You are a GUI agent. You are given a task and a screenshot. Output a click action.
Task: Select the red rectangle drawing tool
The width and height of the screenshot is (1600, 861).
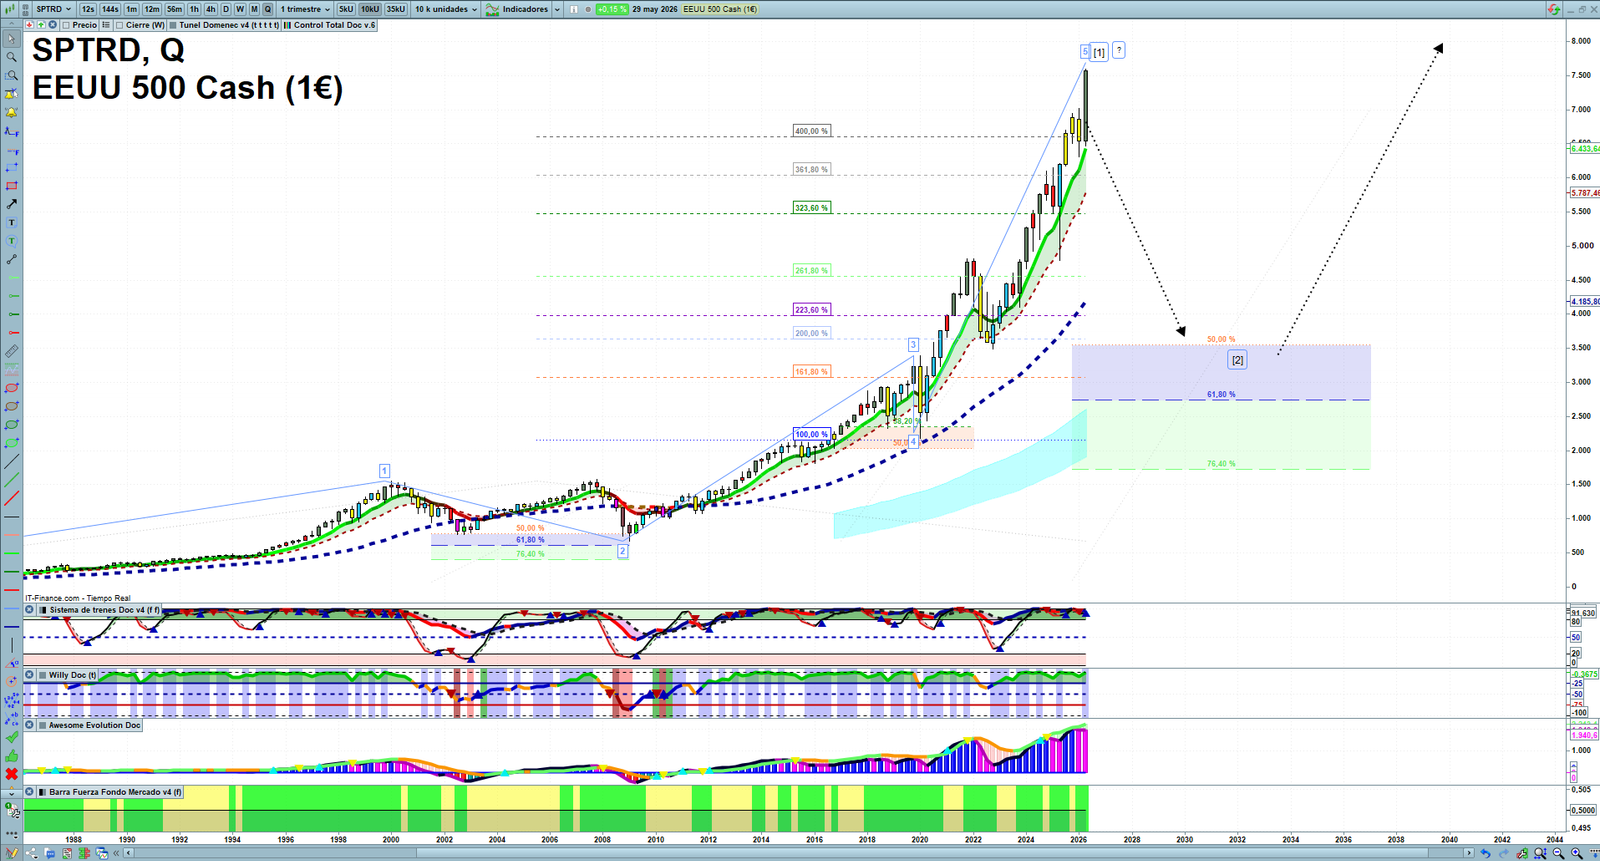click(x=12, y=186)
